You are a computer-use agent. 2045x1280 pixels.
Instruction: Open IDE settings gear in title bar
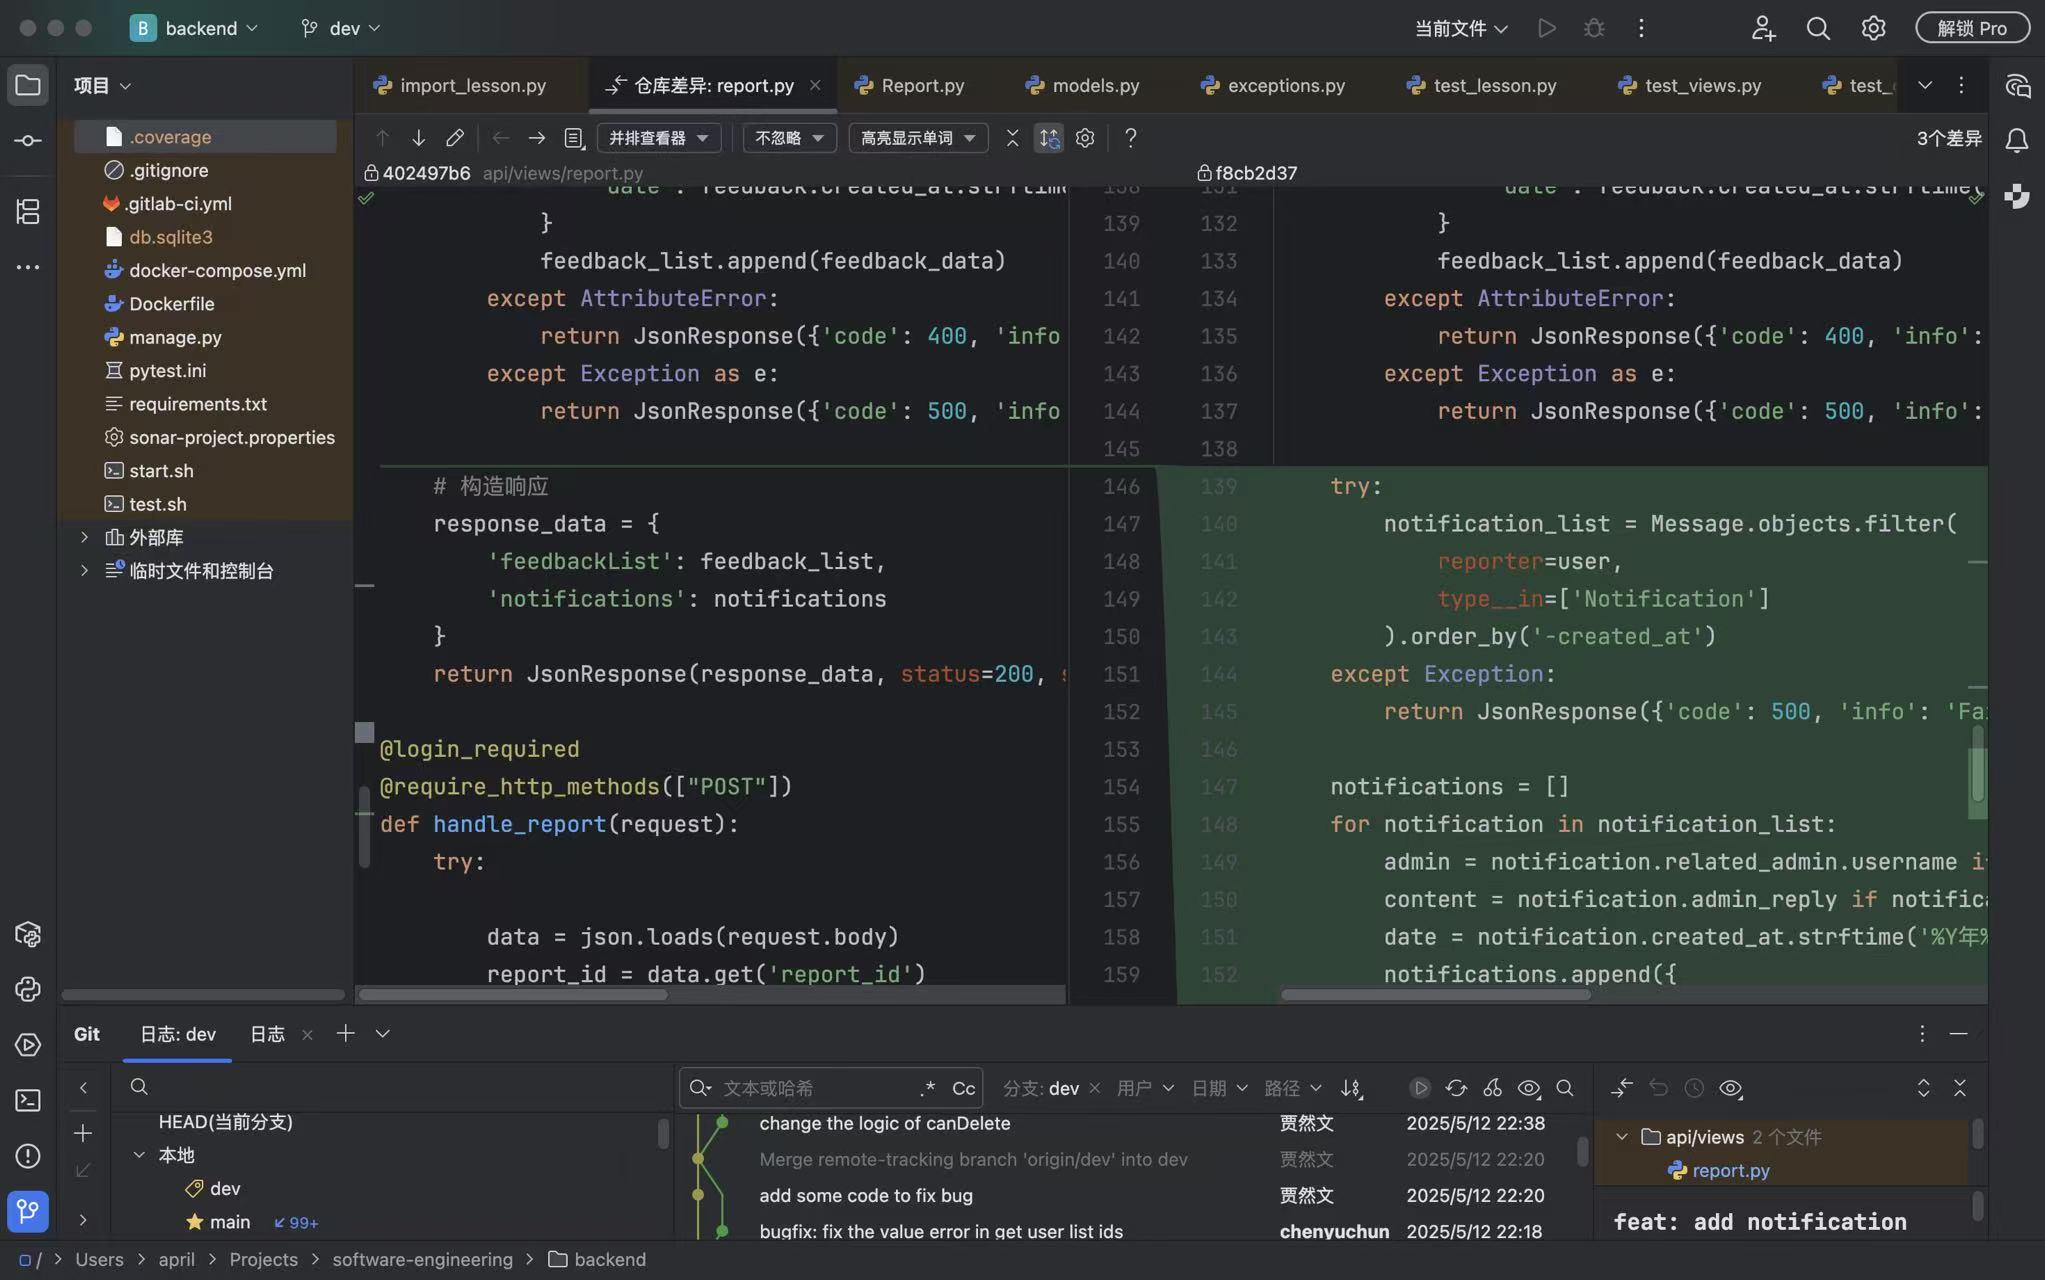(1873, 28)
